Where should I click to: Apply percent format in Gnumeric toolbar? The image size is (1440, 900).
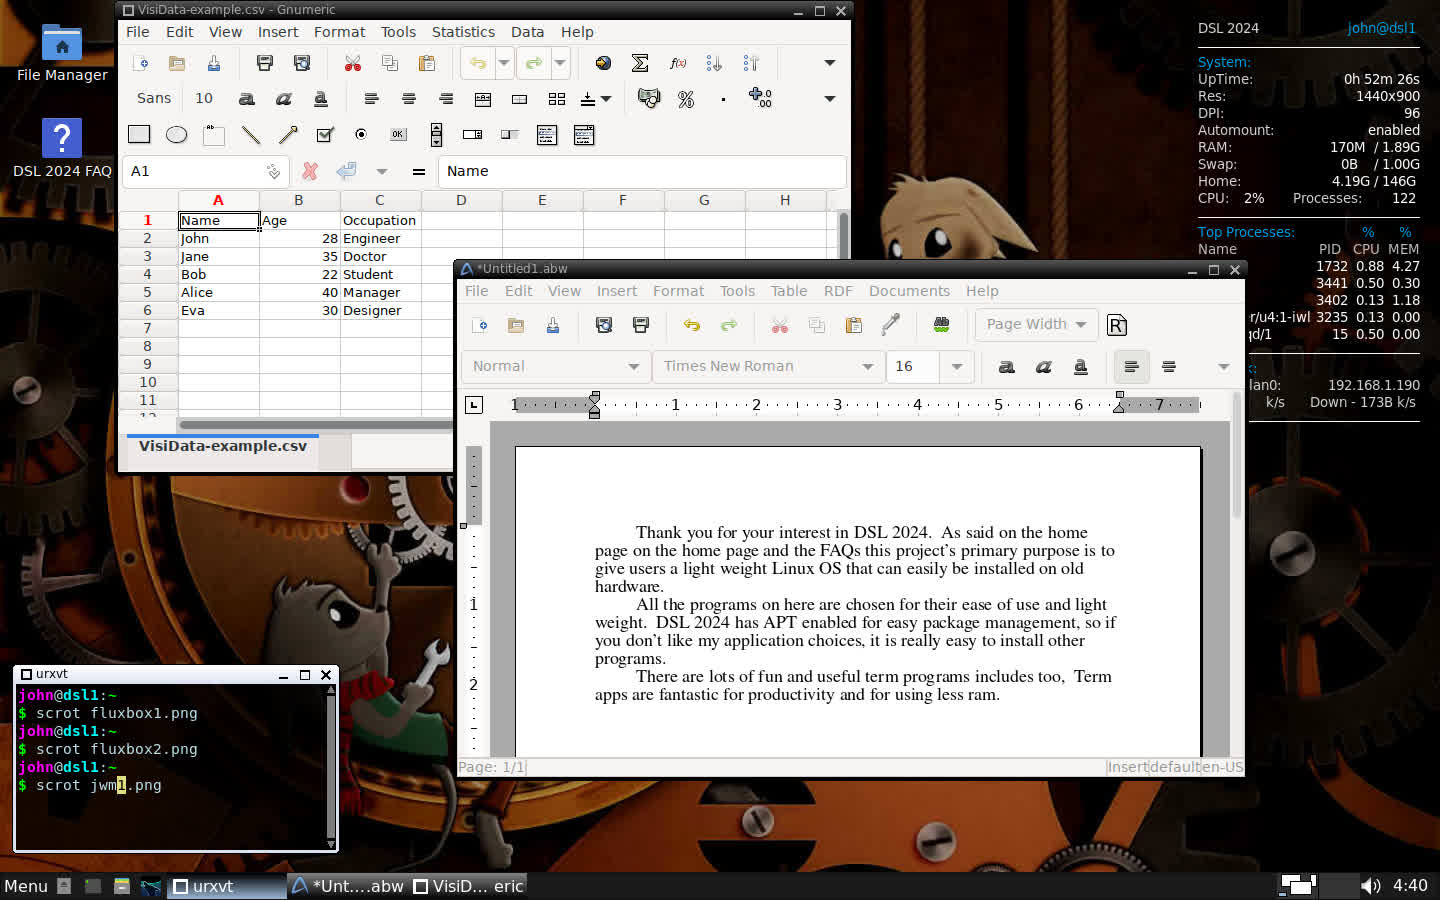pos(686,99)
